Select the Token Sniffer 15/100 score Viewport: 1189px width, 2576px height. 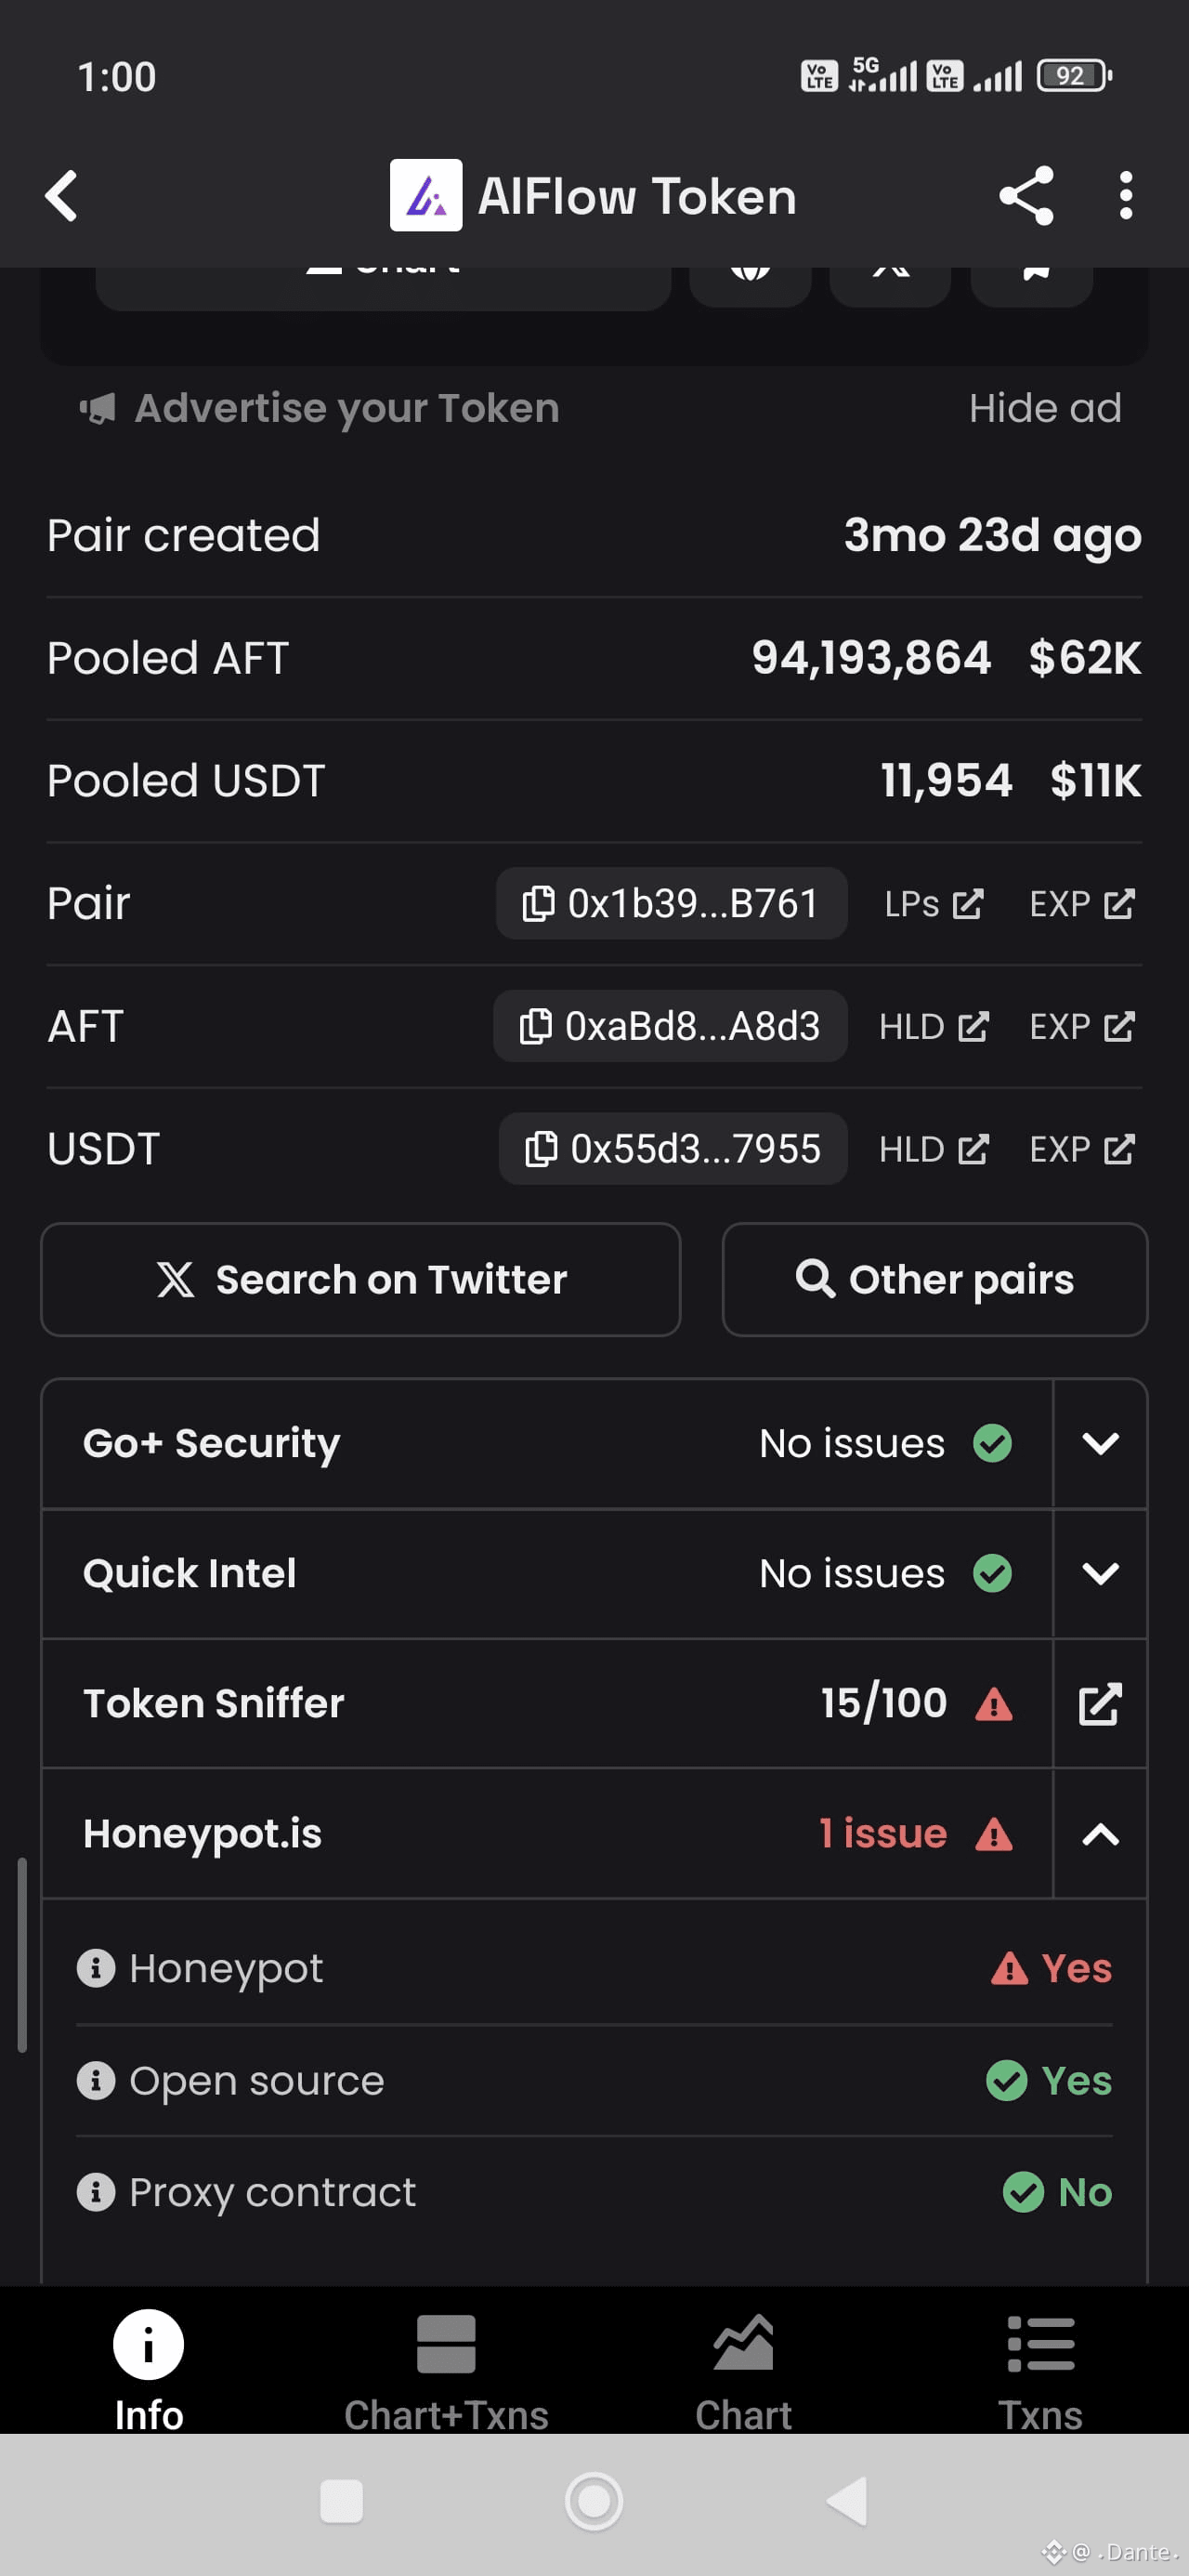[x=884, y=1704]
